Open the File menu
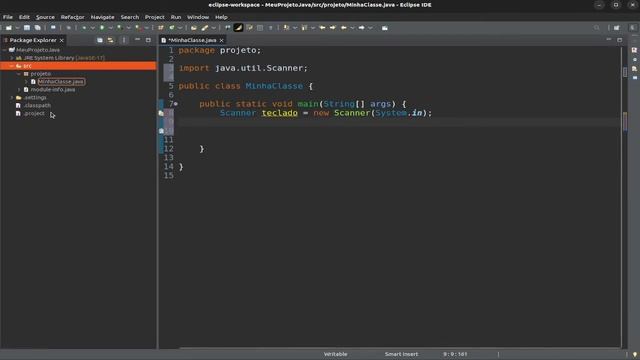Image resolution: width=640 pixels, height=360 pixels. tap(8, 17)
